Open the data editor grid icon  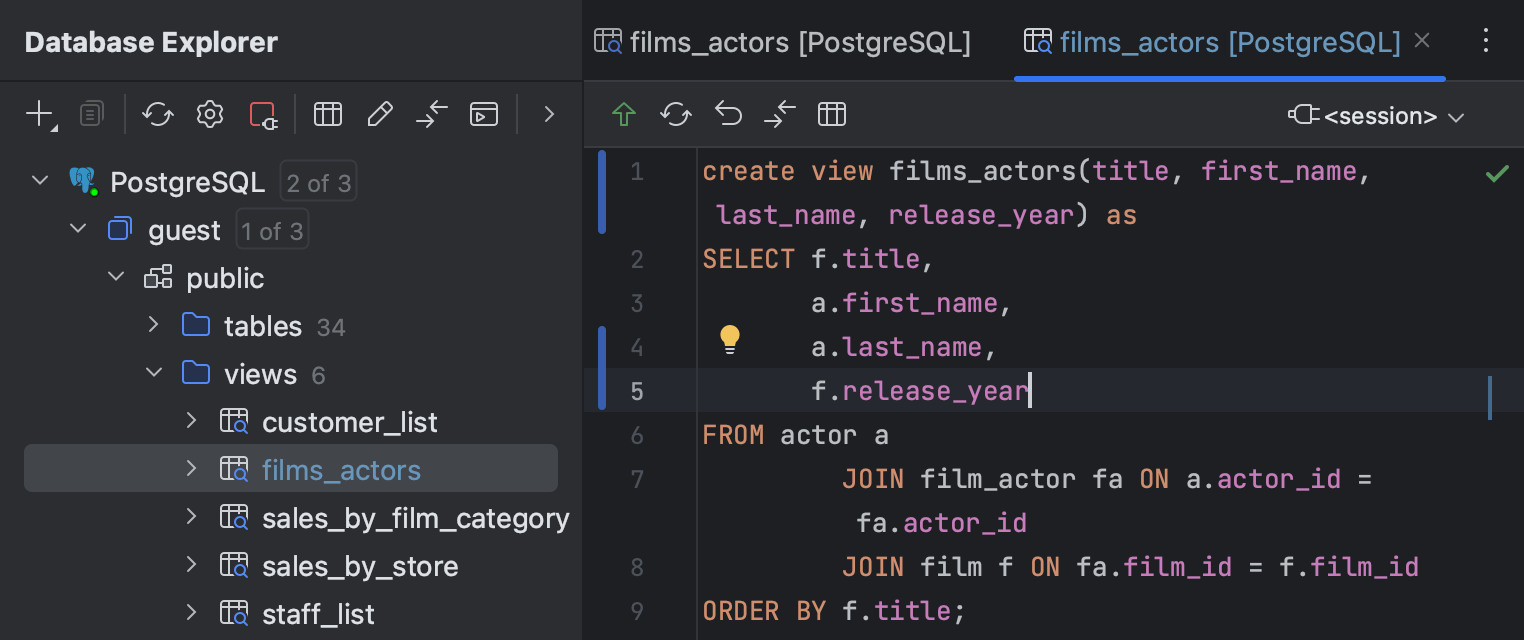click(328, 114)
